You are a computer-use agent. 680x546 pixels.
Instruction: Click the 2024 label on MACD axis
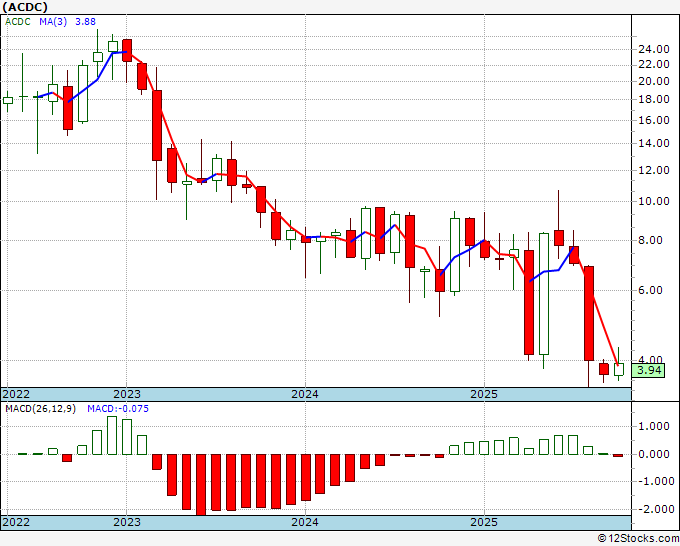[305, 522]
